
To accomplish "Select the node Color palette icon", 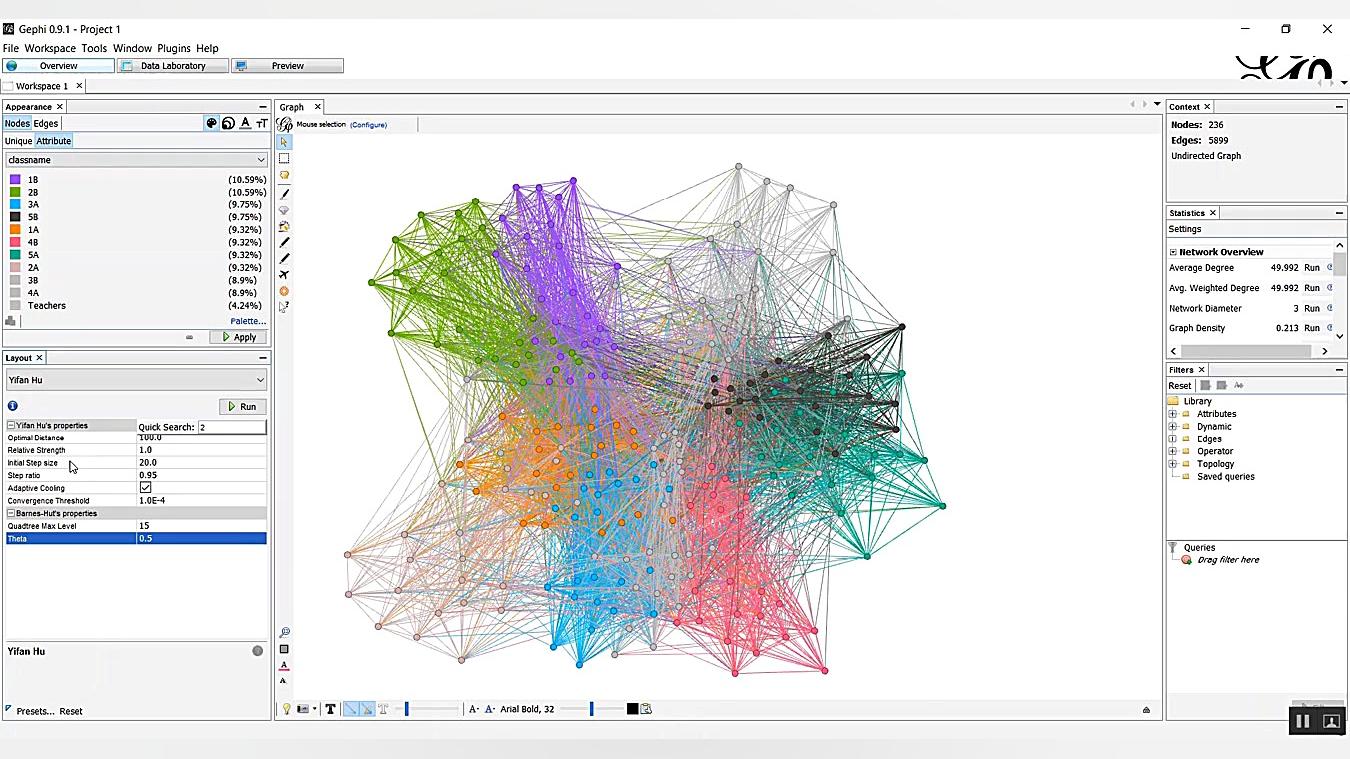I will click(211, 123).
